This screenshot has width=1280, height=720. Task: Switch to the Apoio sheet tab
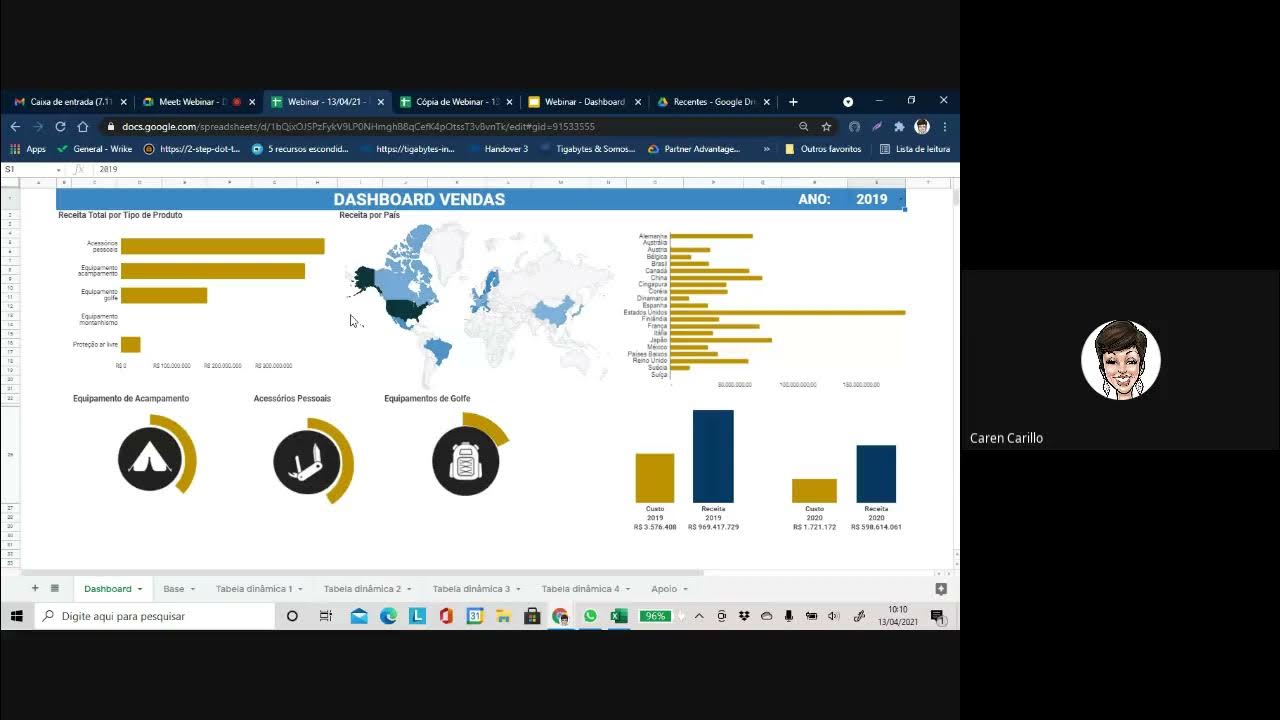tap(664, 589)
